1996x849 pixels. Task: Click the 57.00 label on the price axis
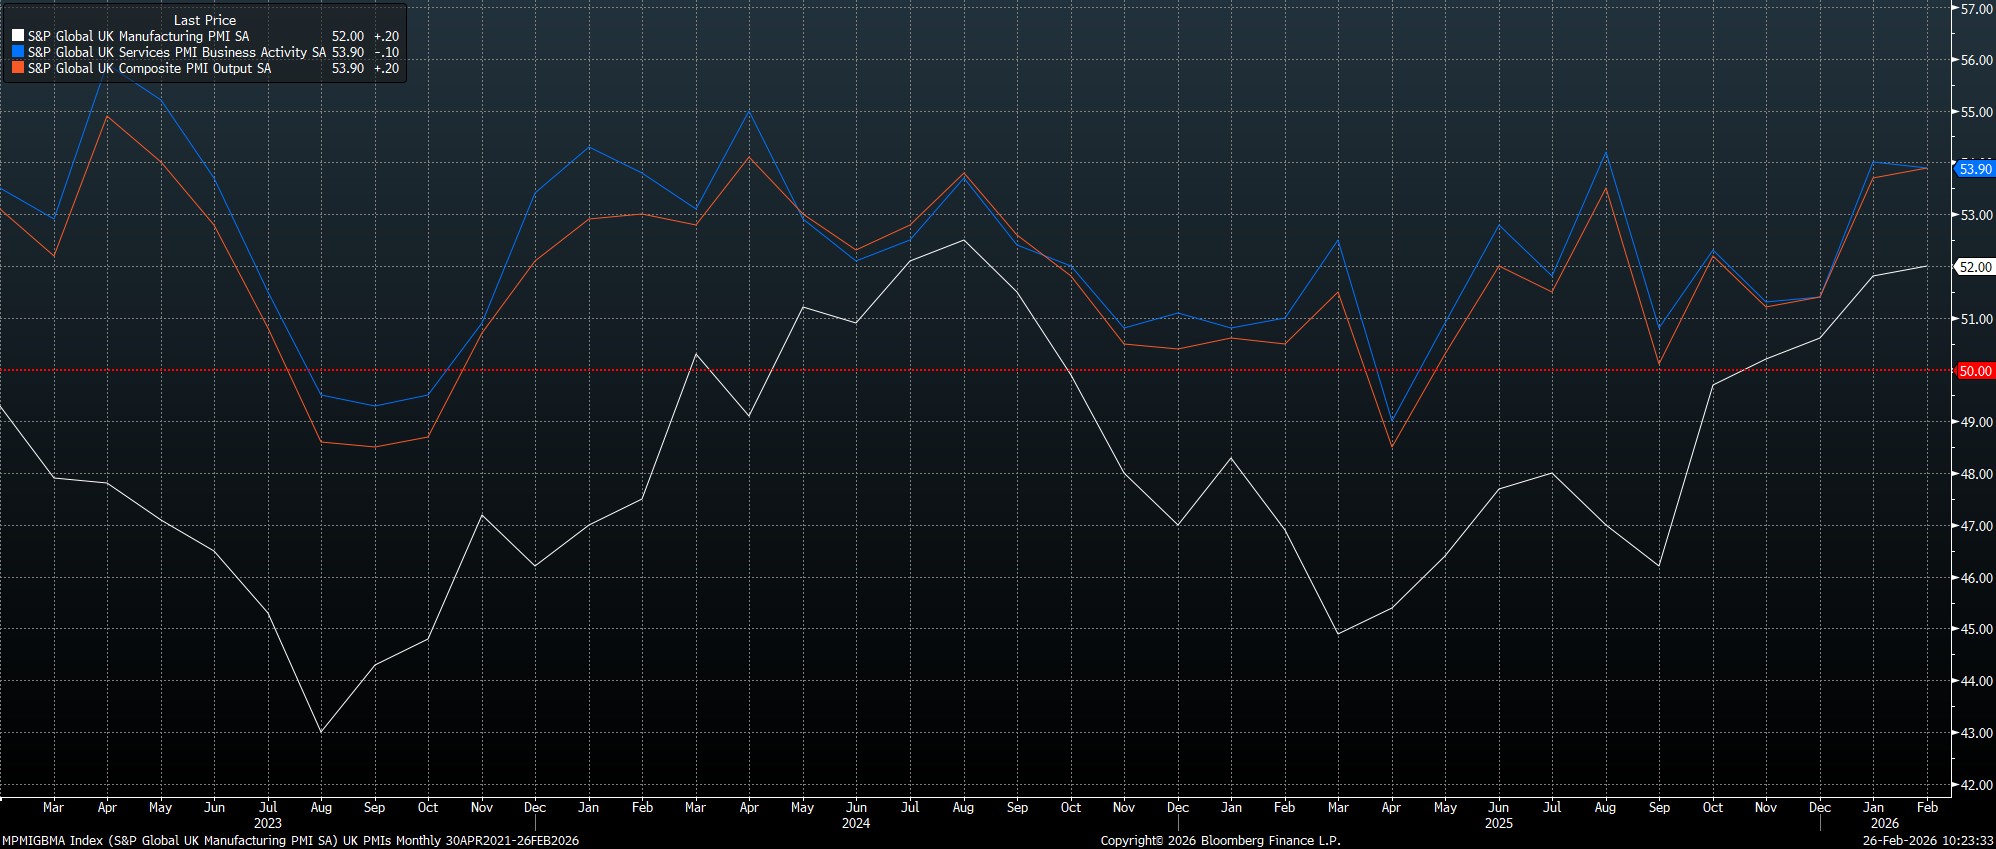tap(1976, 9)
